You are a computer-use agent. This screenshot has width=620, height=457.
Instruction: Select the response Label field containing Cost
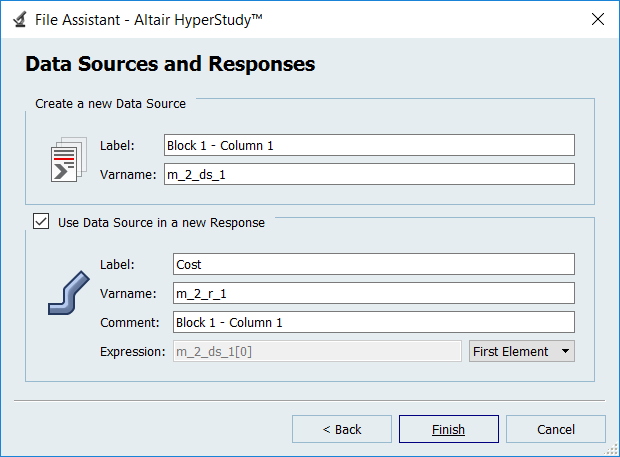coord(373,264)
